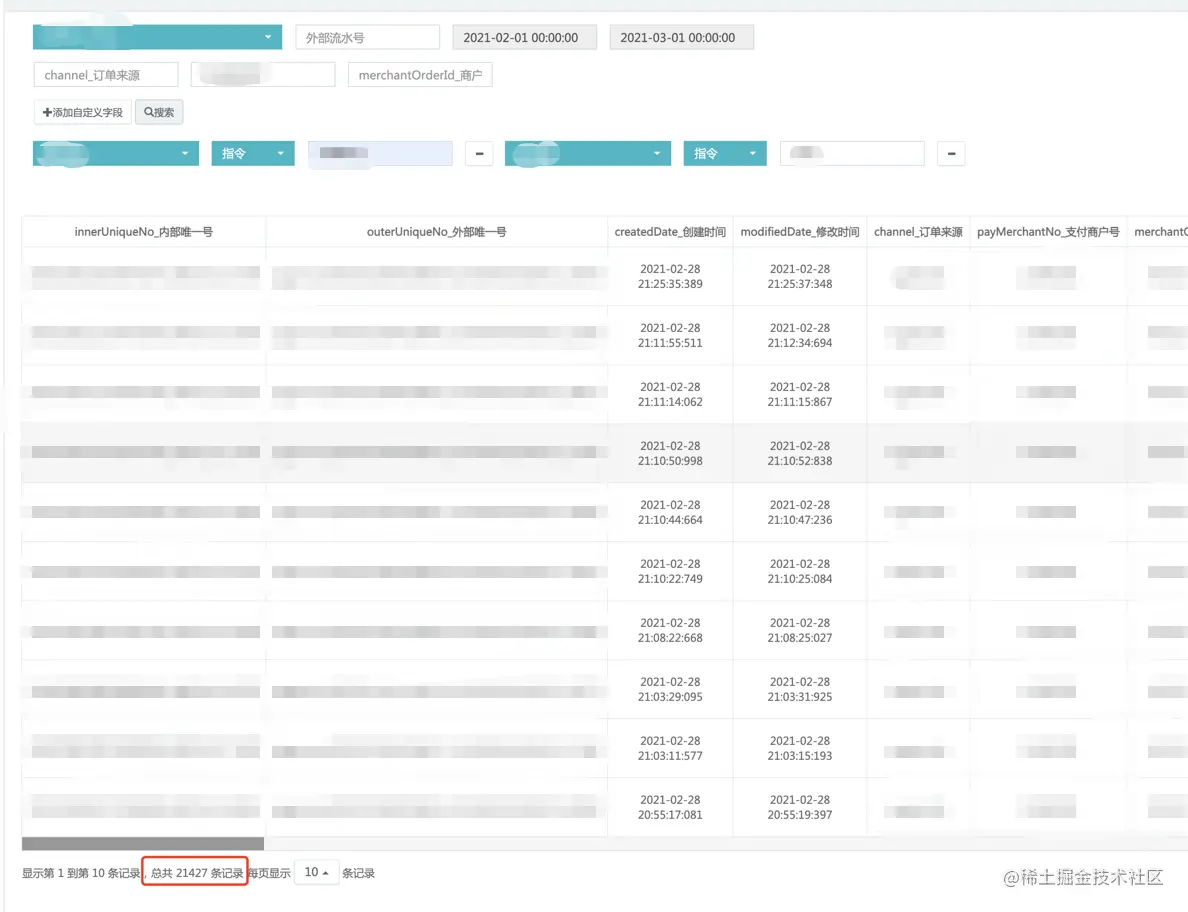Select modified time 21:03:15:193 cell
Image resolution: width=1188 pixels, height=912 pixels.
(x=799, y=749)
